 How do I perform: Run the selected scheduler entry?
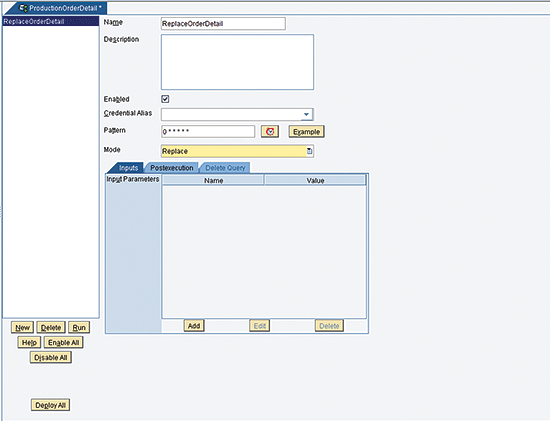(79, 328)
